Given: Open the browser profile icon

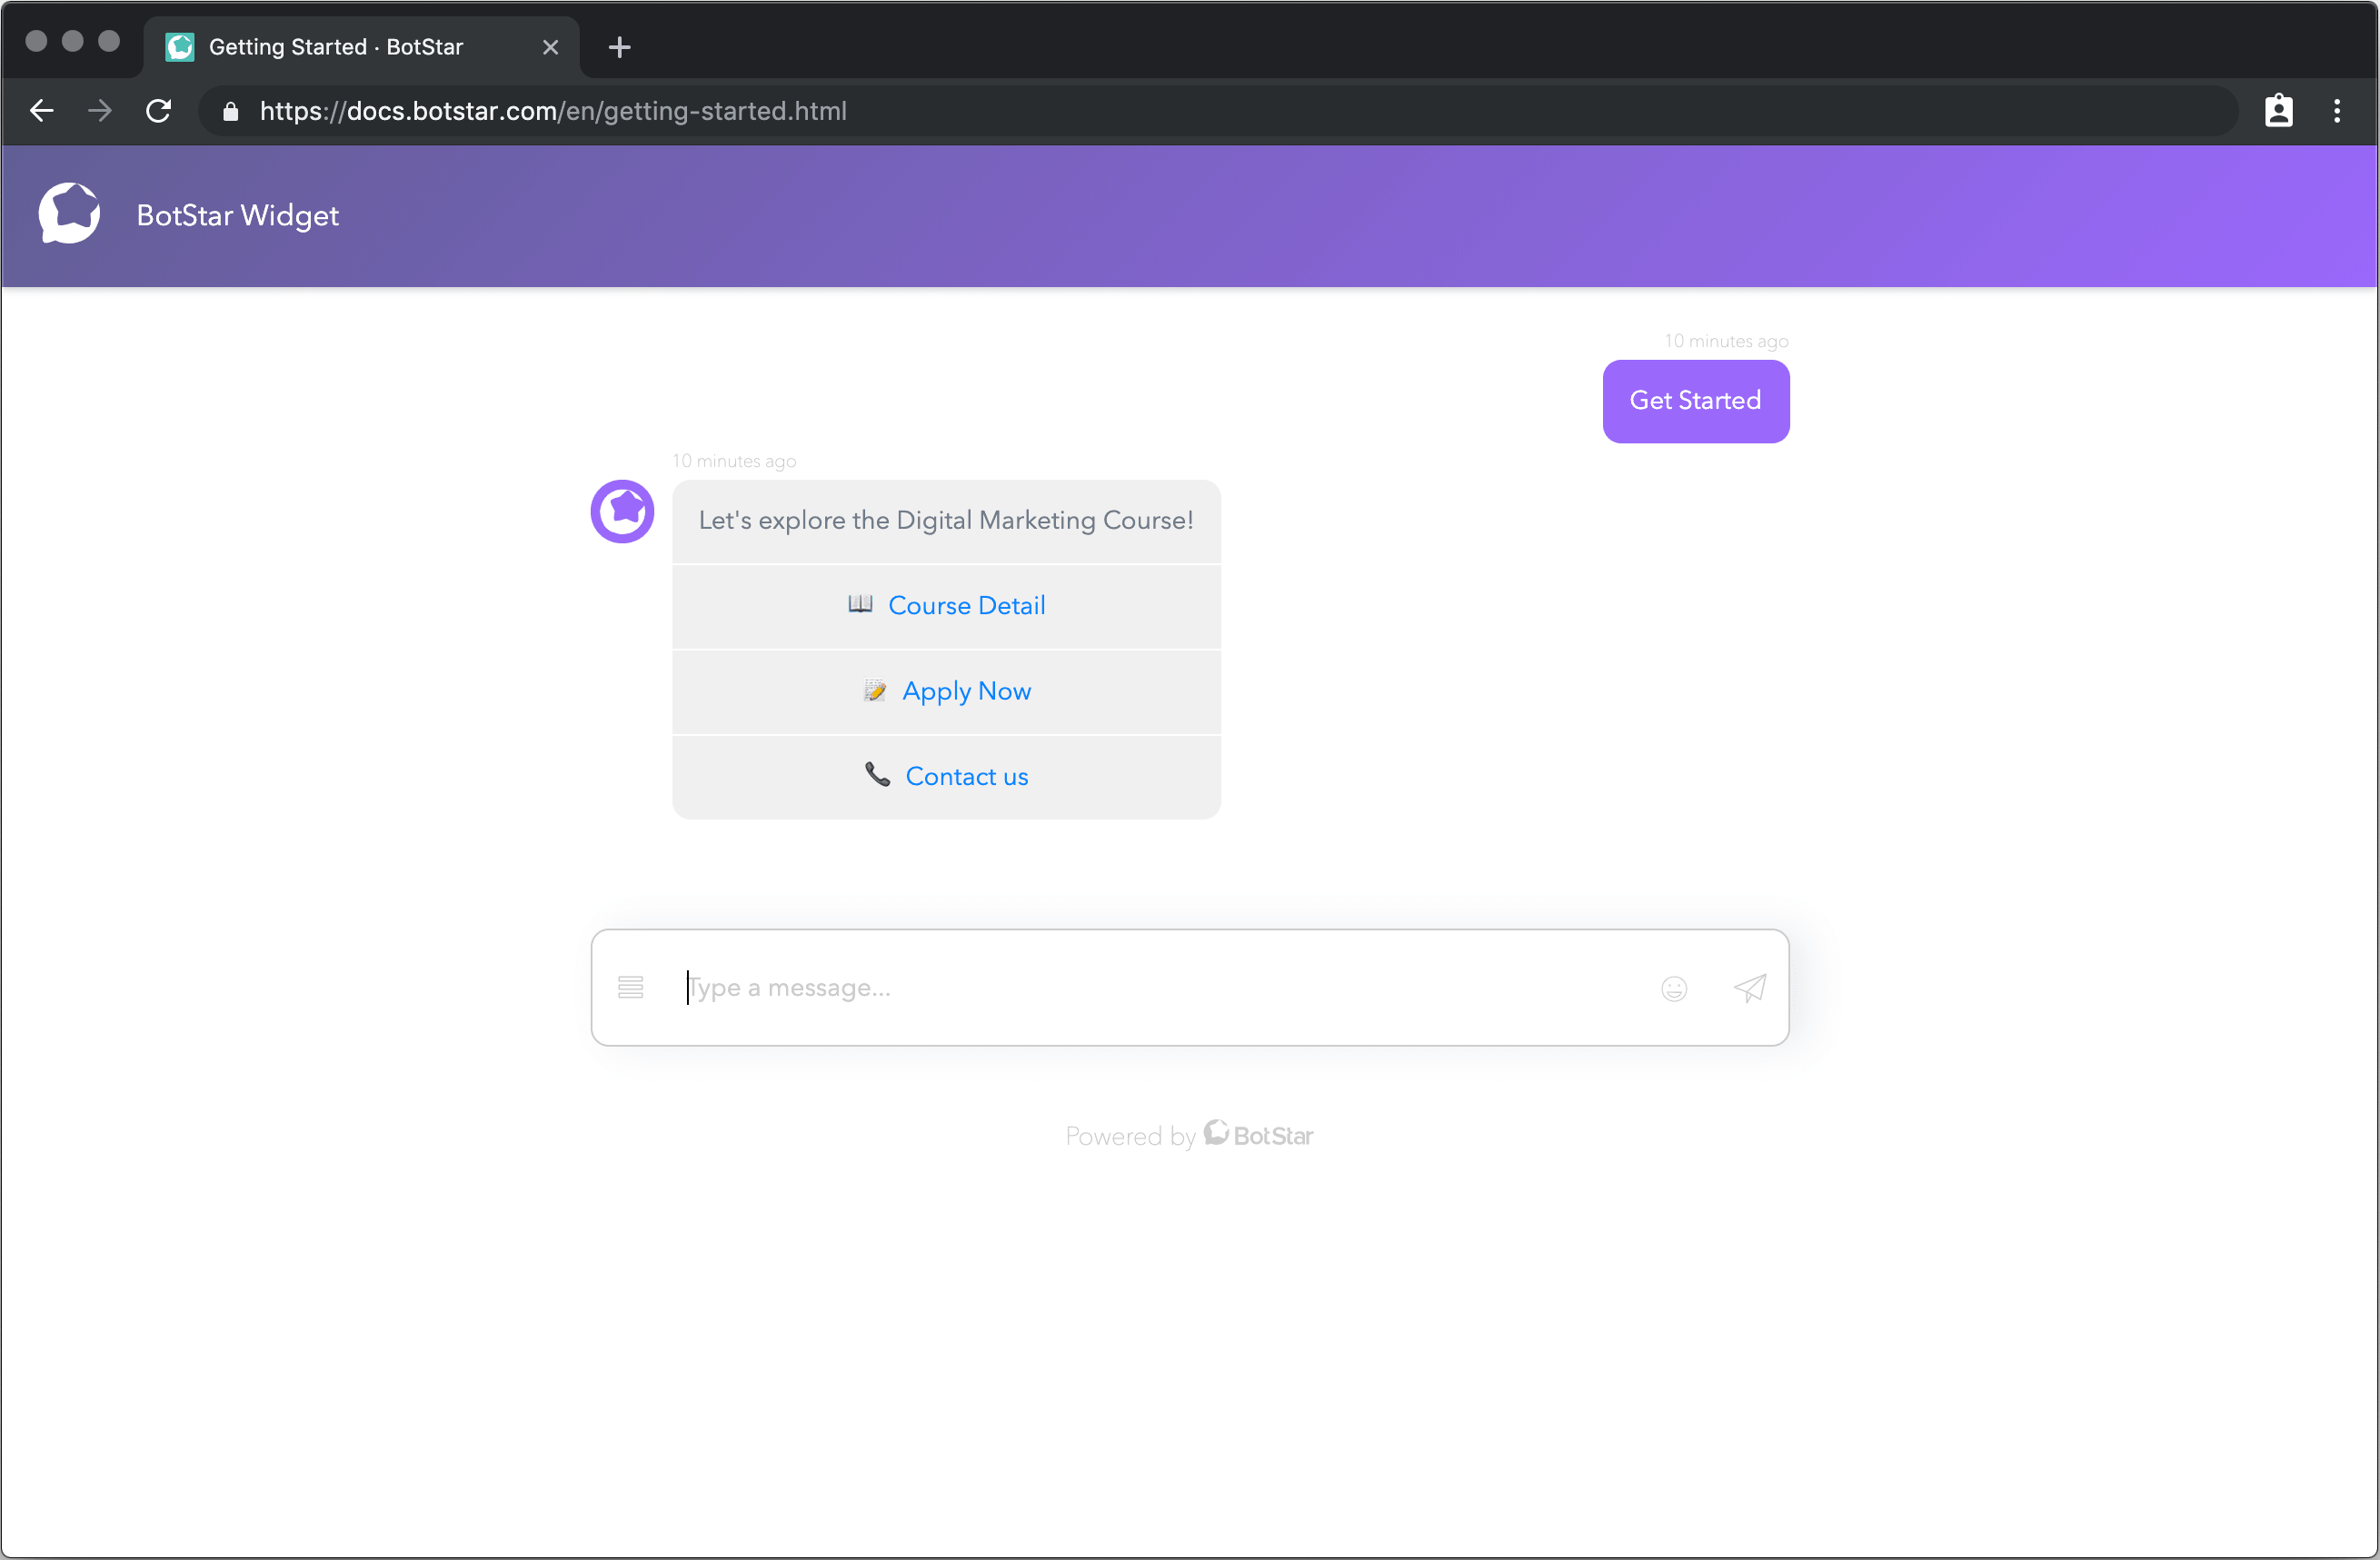Looking at the screenshot, I should tap(2279, 111).
